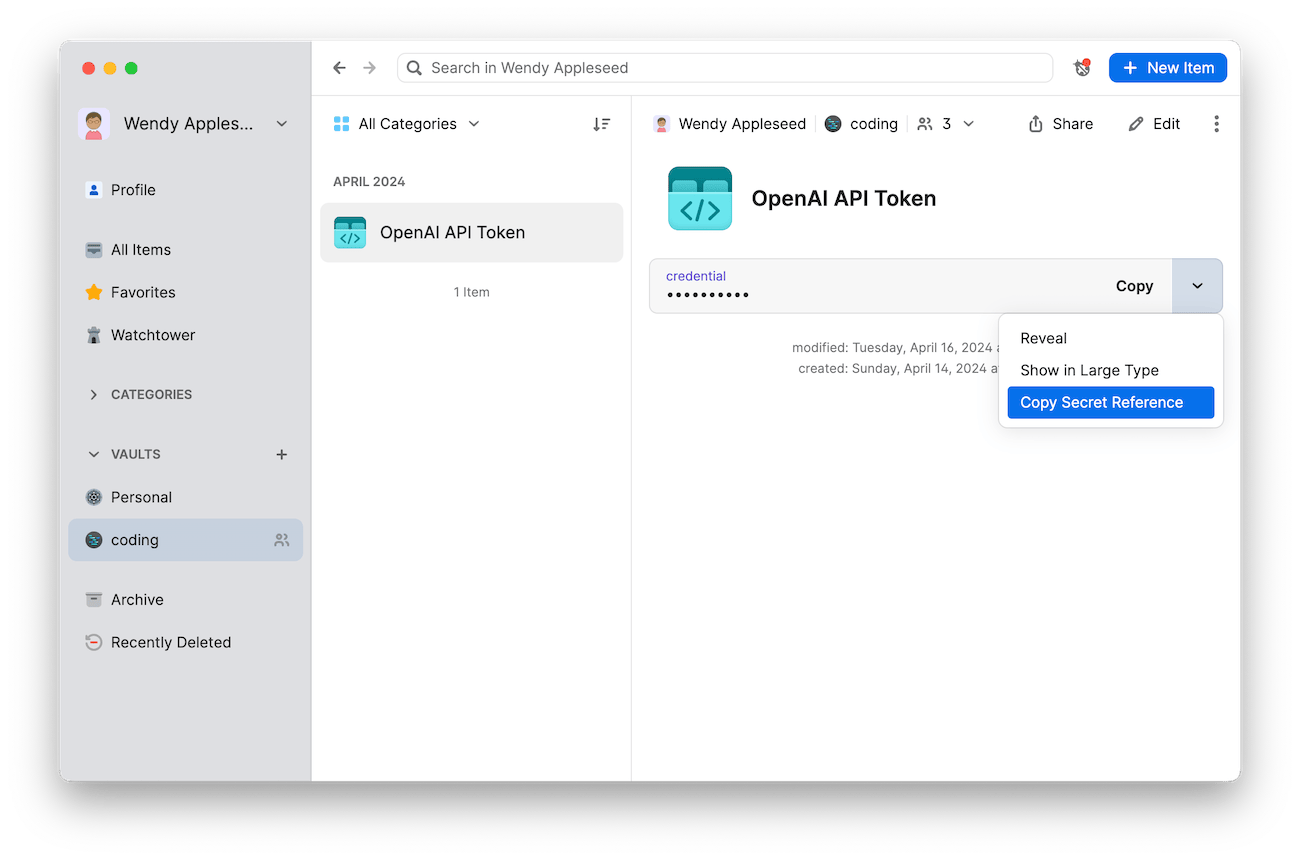Expand the shared members count chevron
This screenshot has height=860, width=1300.
pyautogui.click(x=966, y=124)
